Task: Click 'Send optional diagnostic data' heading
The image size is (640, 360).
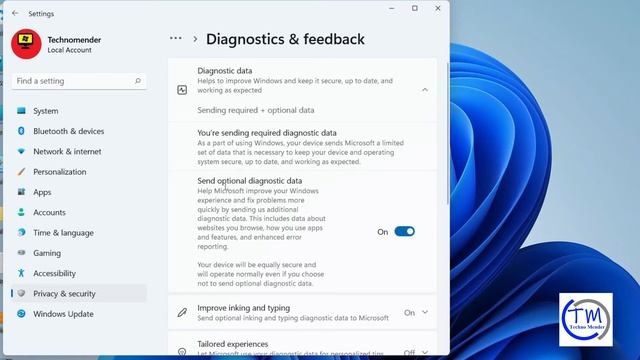Action: pos(250,180)
